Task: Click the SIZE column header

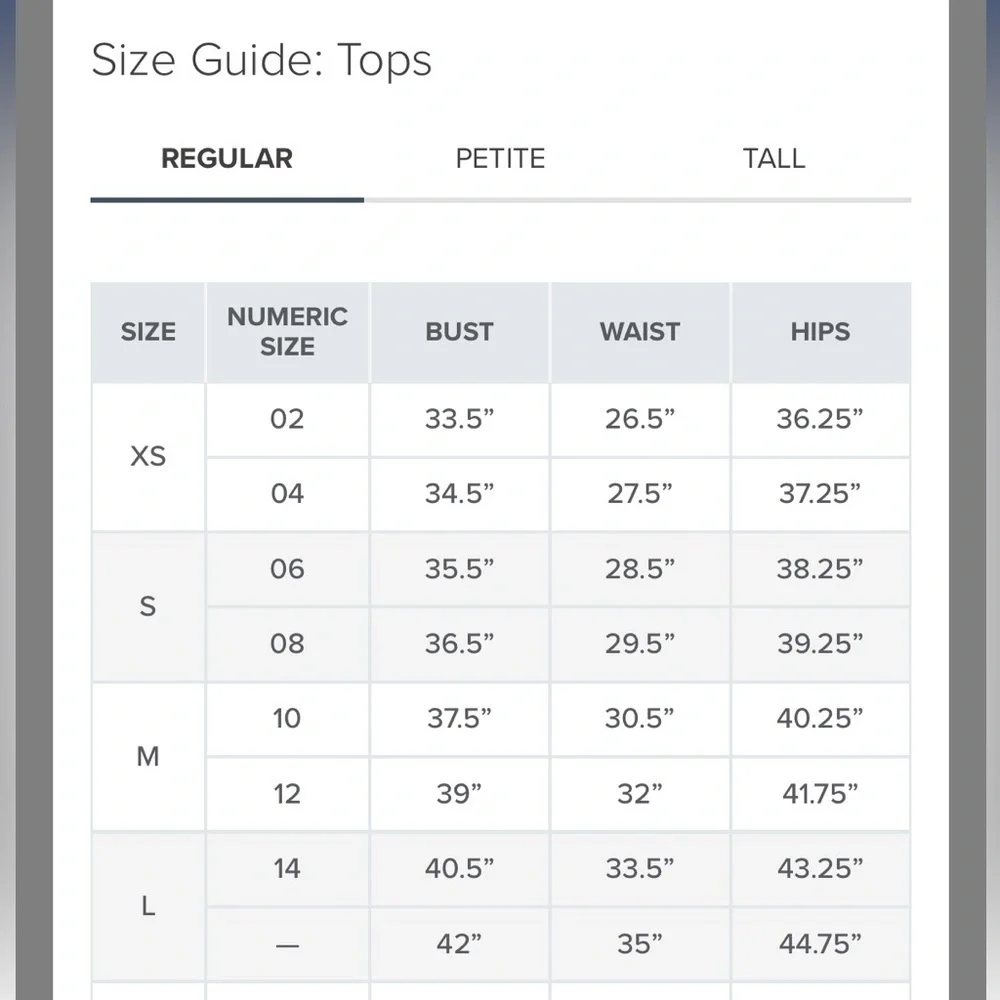Action: click(x=149, y=332)
